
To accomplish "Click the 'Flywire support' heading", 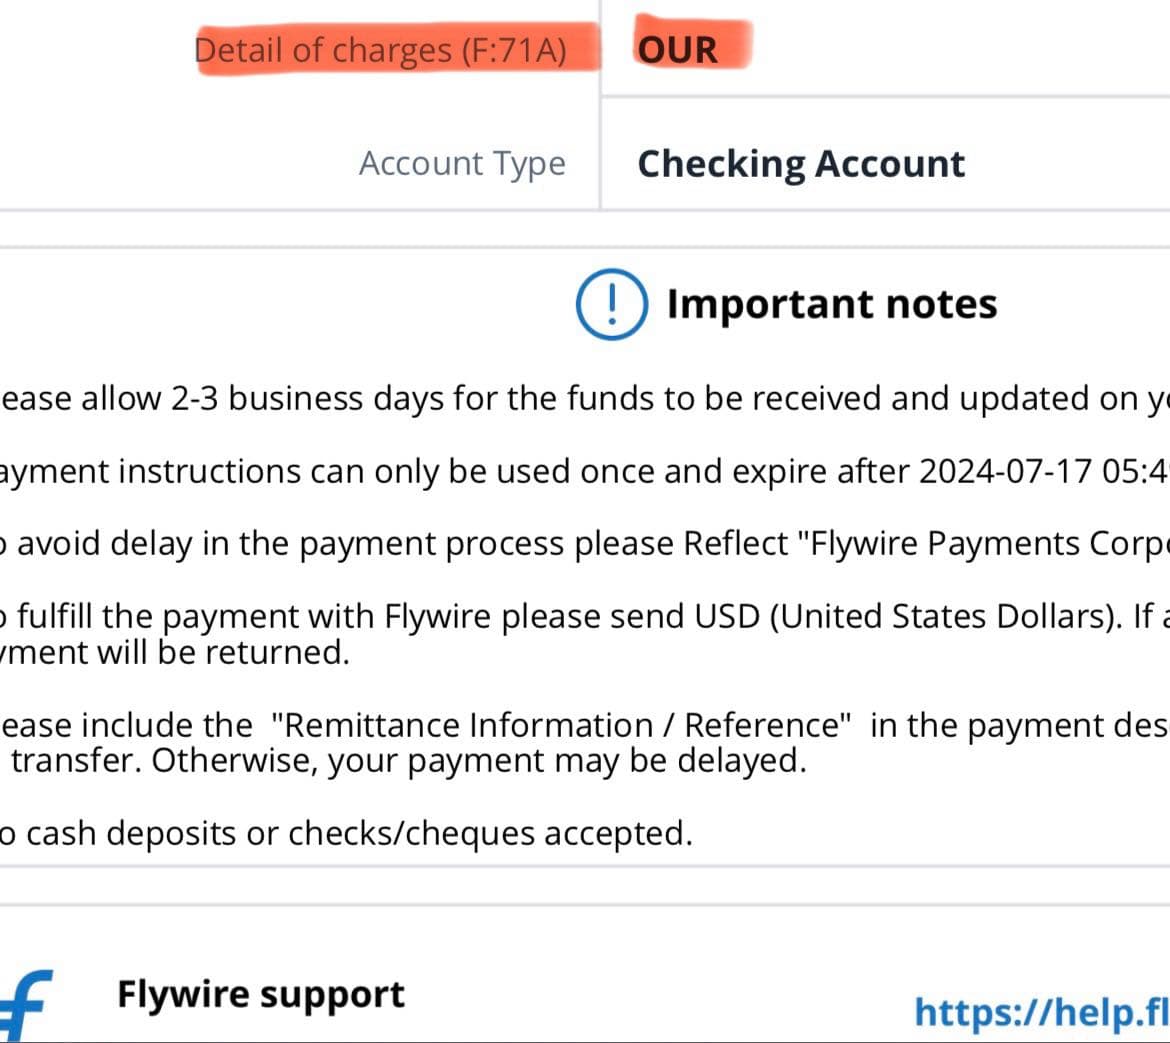I will point(261,994).
